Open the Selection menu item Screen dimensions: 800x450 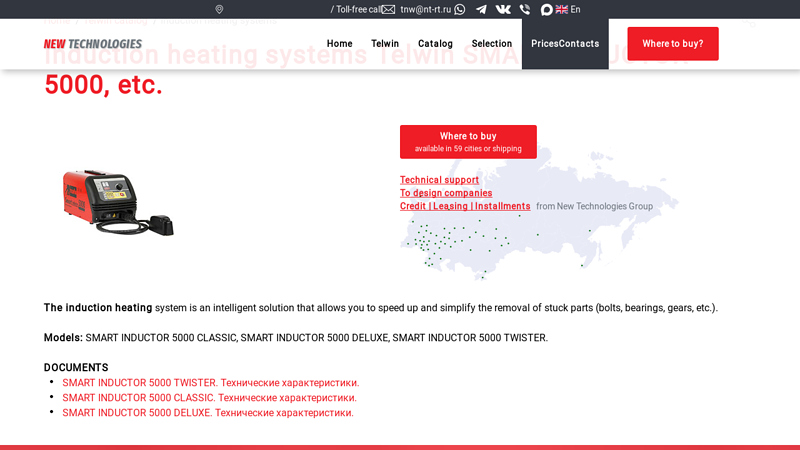click(492, 44)
